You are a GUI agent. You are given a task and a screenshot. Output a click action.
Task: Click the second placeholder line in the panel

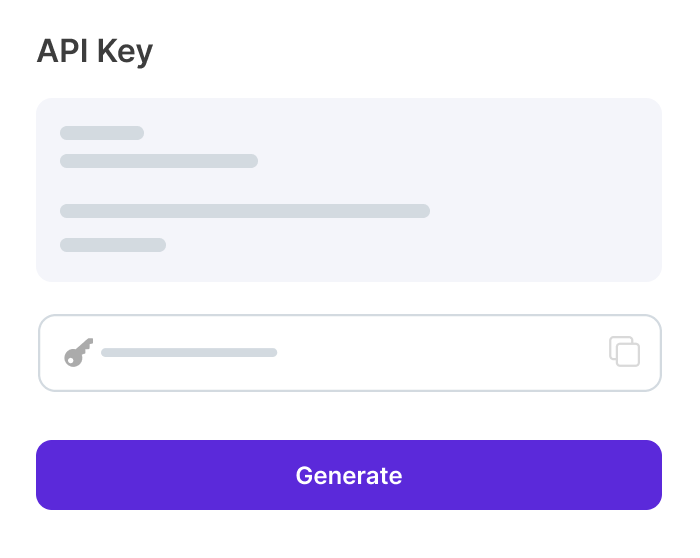click(x=159, y=161)
